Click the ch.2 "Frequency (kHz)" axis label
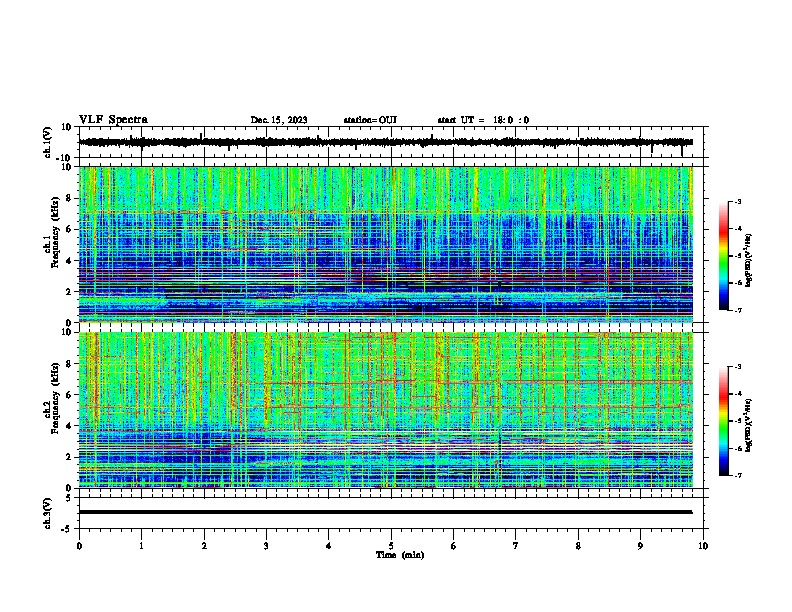Screen dimensions: 792x612 pos(55,398)
